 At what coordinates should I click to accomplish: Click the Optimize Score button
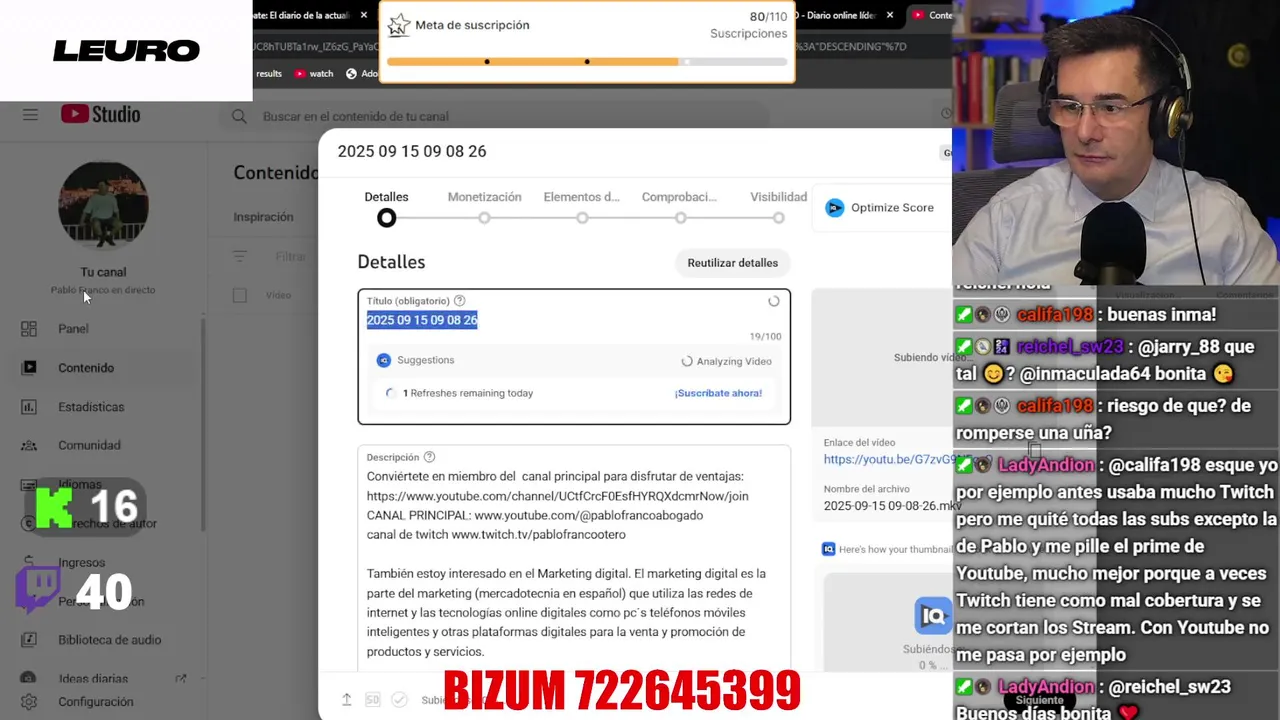tap(880, 208)
